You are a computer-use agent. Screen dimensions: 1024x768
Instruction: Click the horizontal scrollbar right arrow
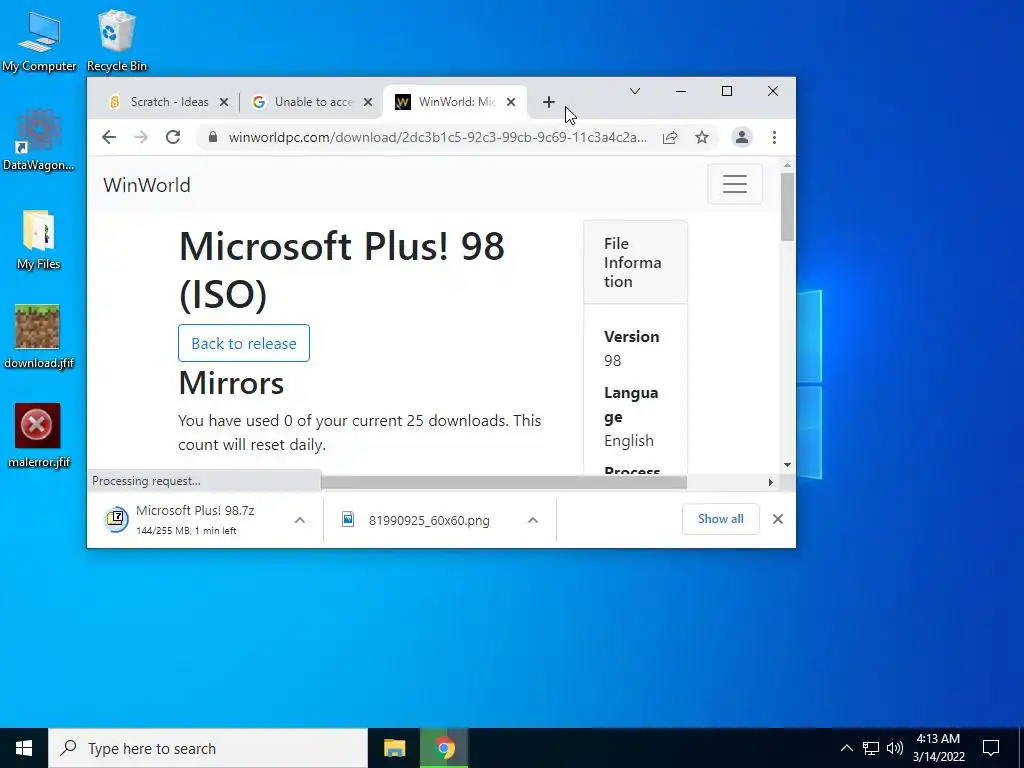tap(771, 482)
